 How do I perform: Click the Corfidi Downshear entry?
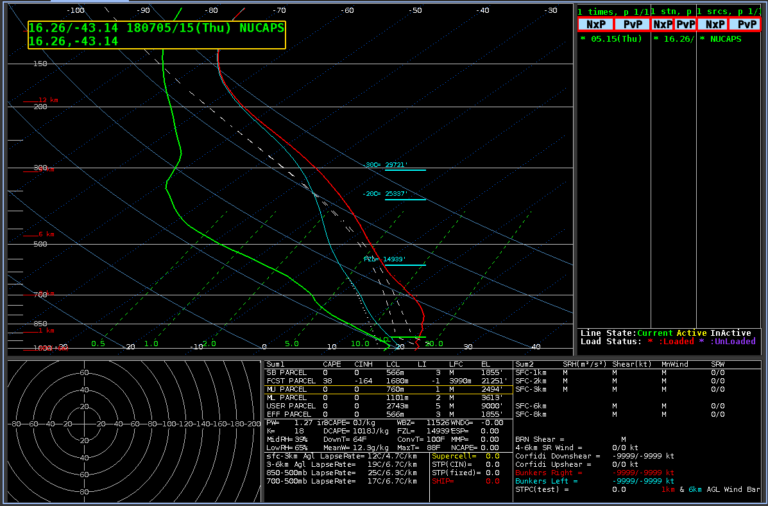point(595,456)
